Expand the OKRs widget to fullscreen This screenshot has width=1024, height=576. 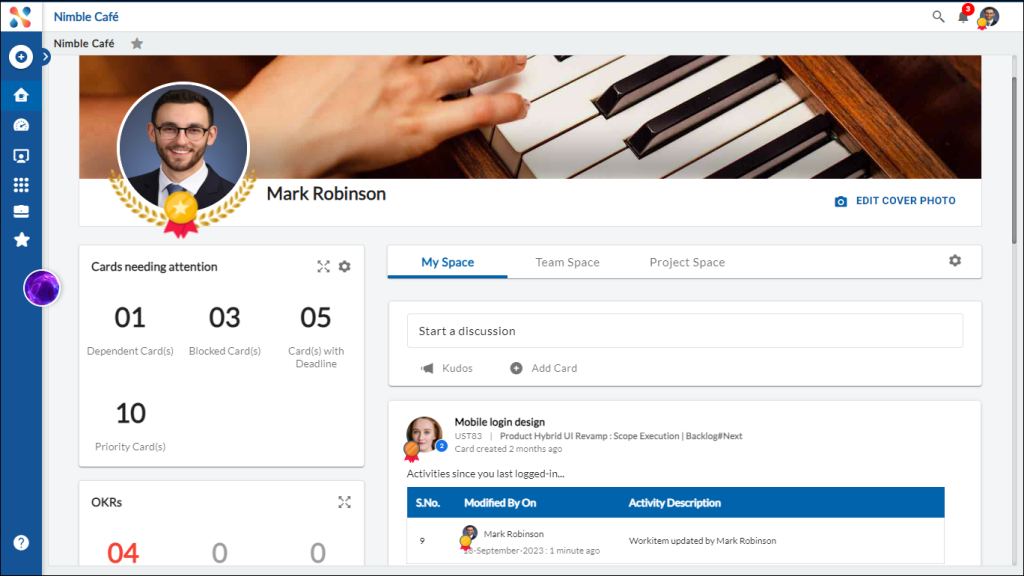[x=345, y=502]
